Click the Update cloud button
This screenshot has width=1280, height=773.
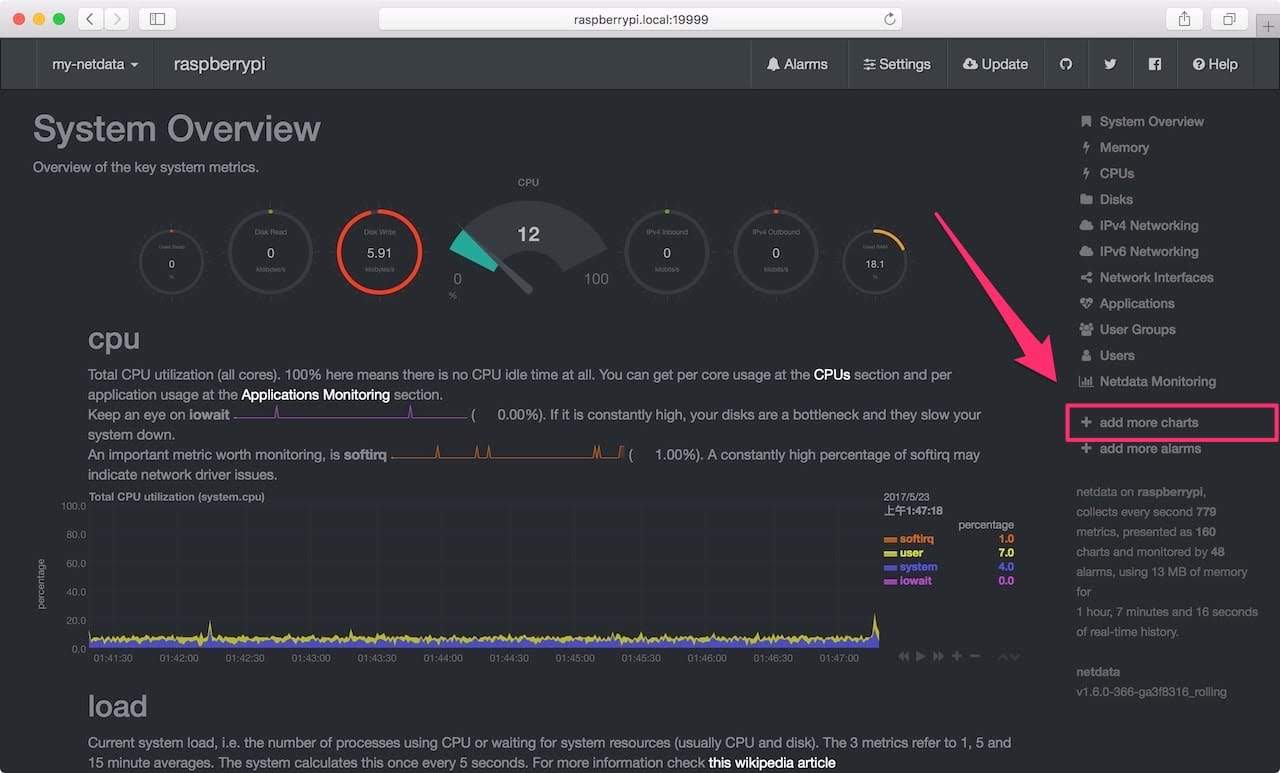point(995,64)
